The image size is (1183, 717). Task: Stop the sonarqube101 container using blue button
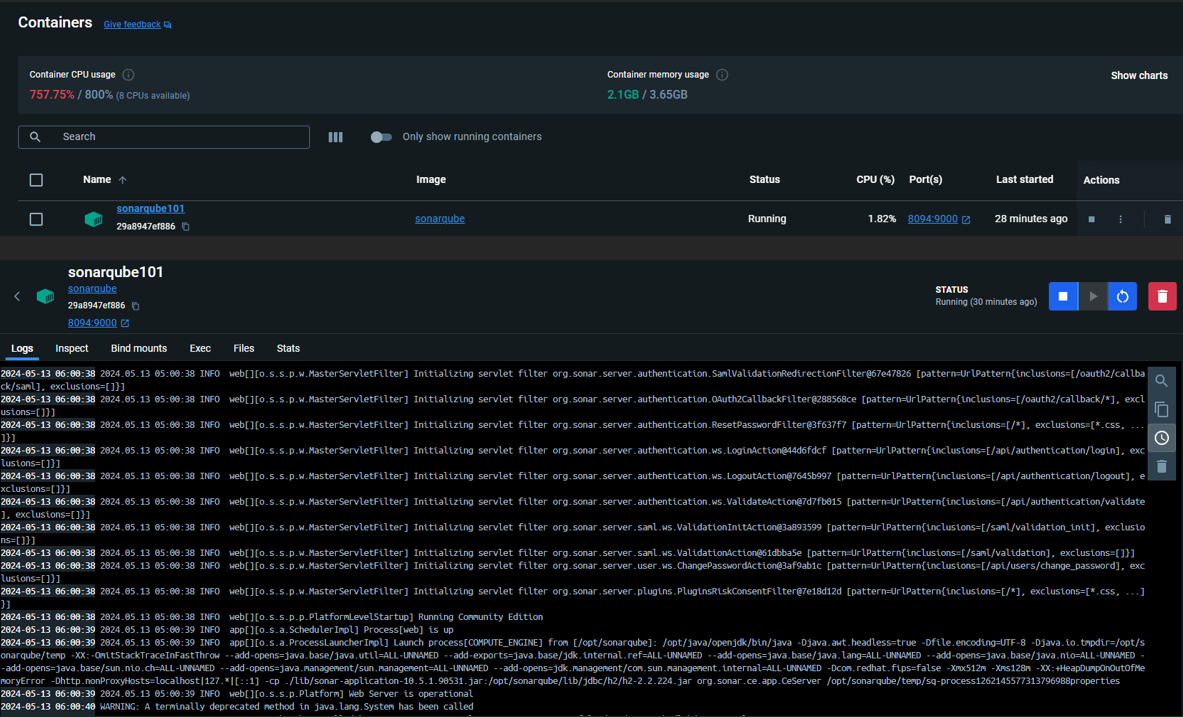[1063, 296]
